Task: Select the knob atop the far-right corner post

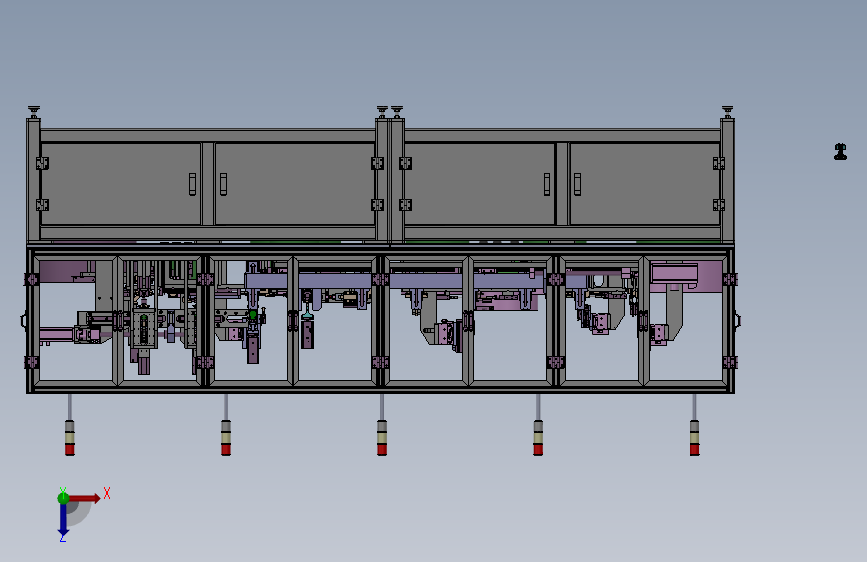Action: [x=727, y=112]
